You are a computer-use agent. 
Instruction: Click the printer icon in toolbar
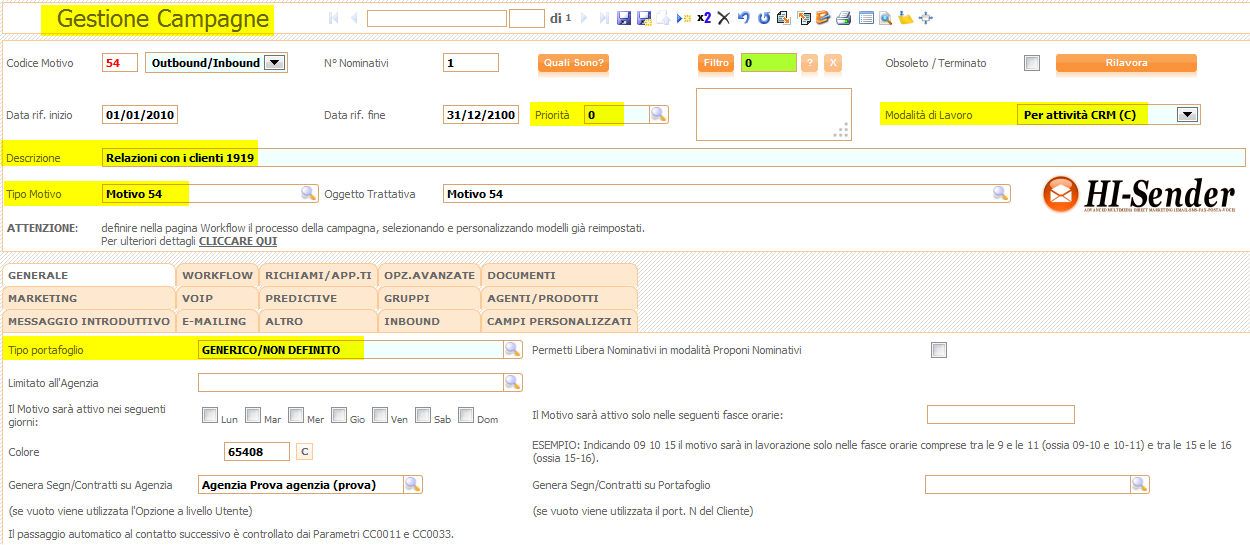843,18
